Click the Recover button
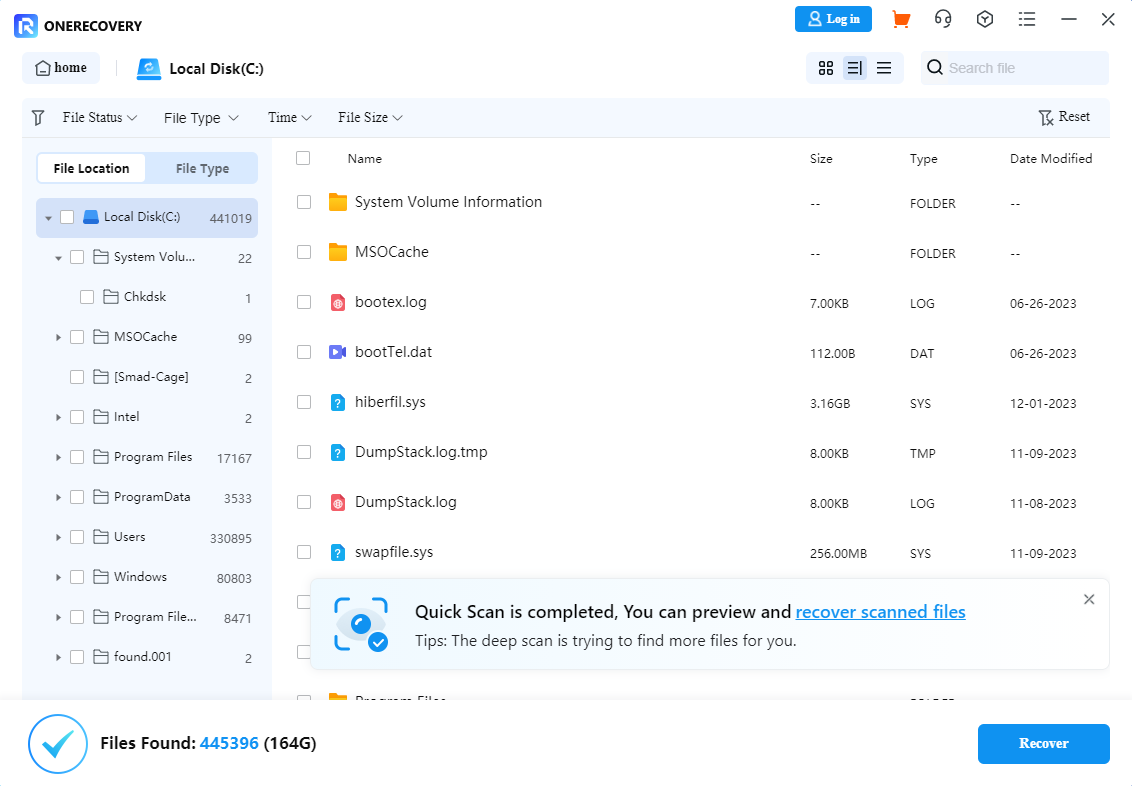 point(1043,744)
